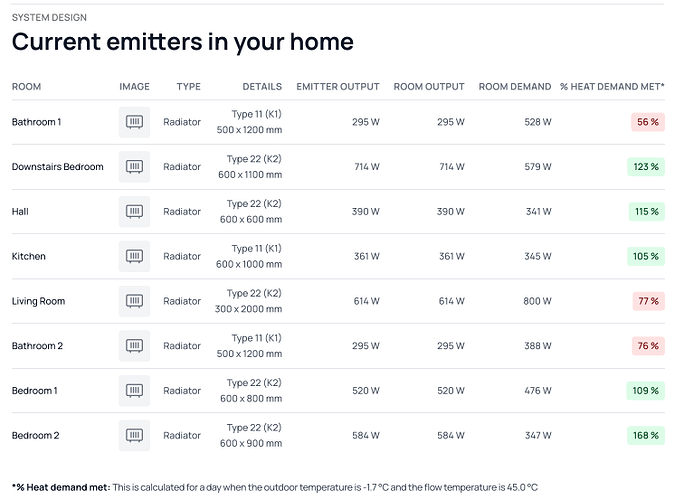Select the Bedroom 1 radiator image icon

coord(134,391)
